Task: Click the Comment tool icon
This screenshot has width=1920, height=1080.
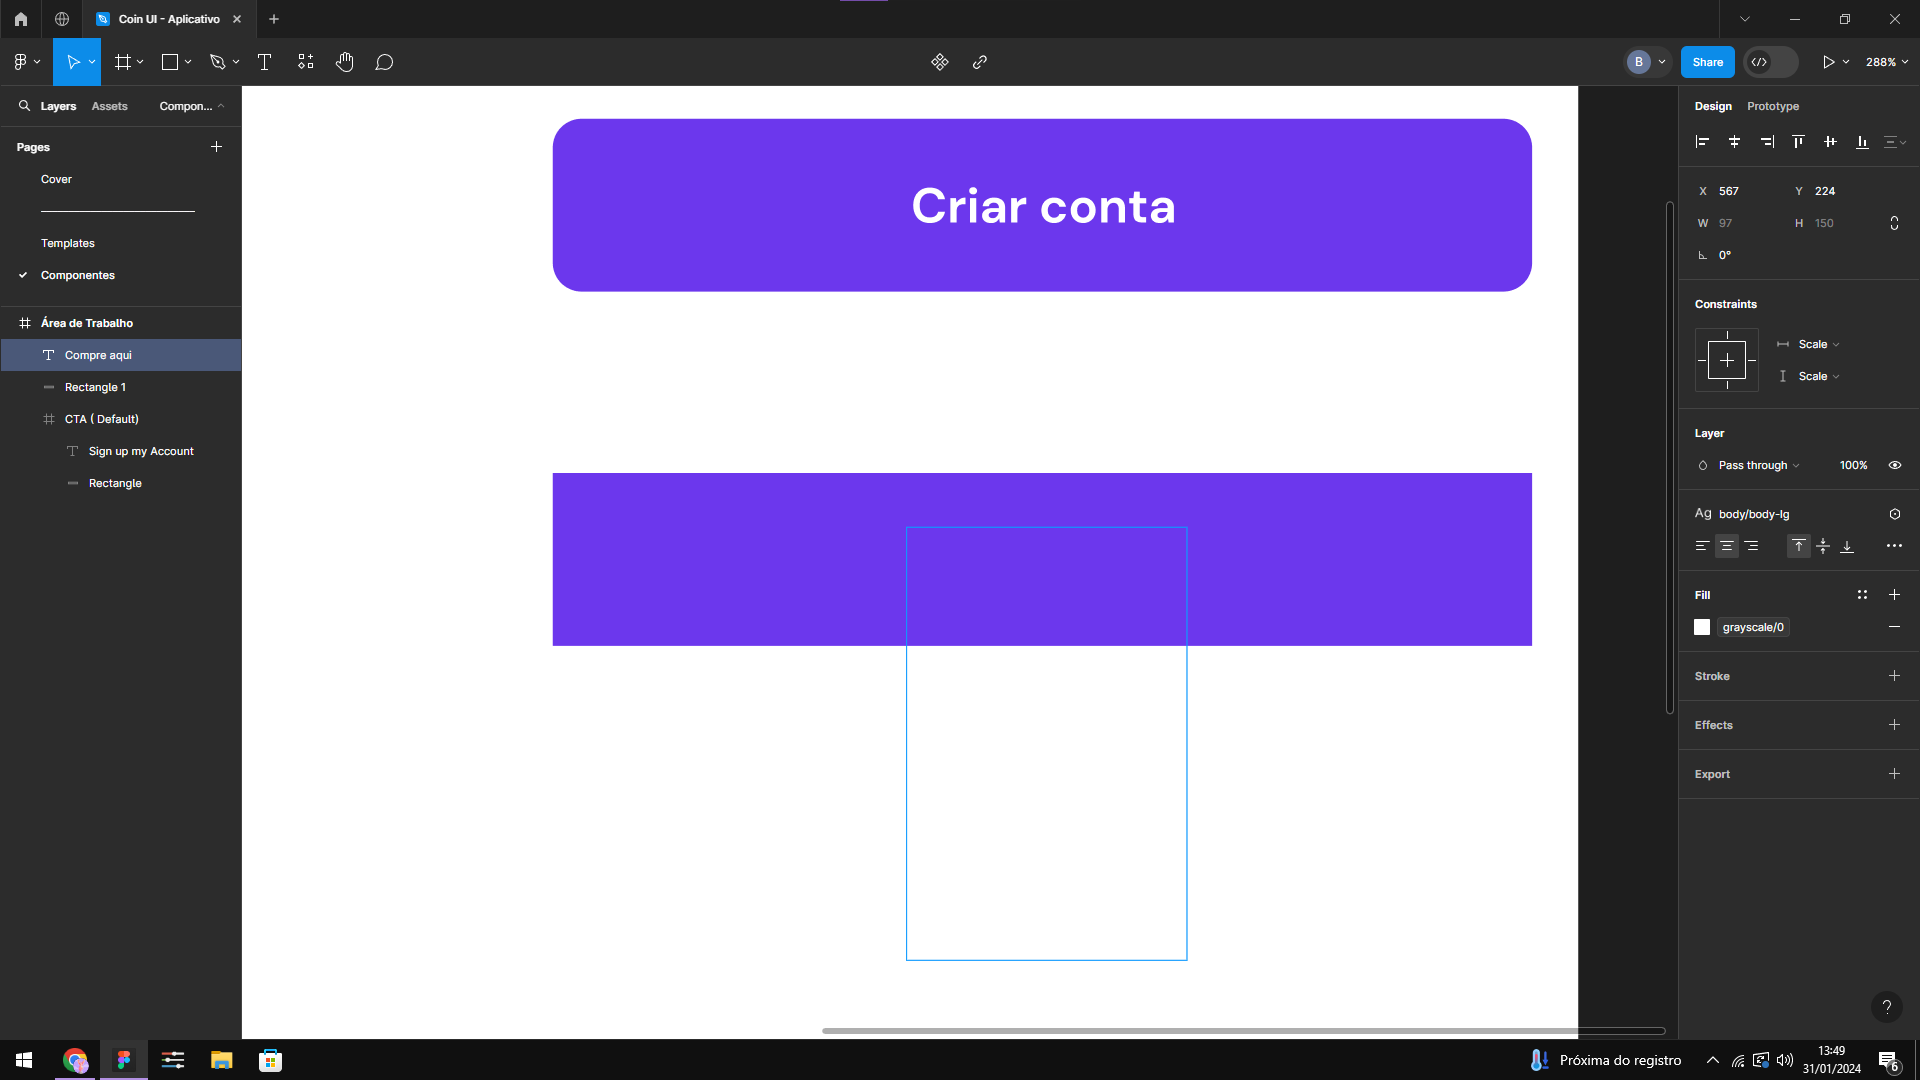Action: click(384, 62)
